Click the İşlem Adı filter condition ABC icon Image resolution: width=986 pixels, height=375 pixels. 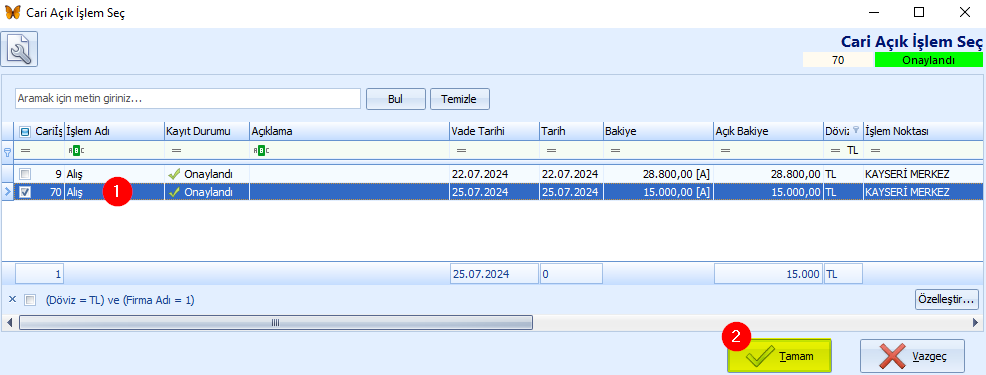[x=74, y=151]
